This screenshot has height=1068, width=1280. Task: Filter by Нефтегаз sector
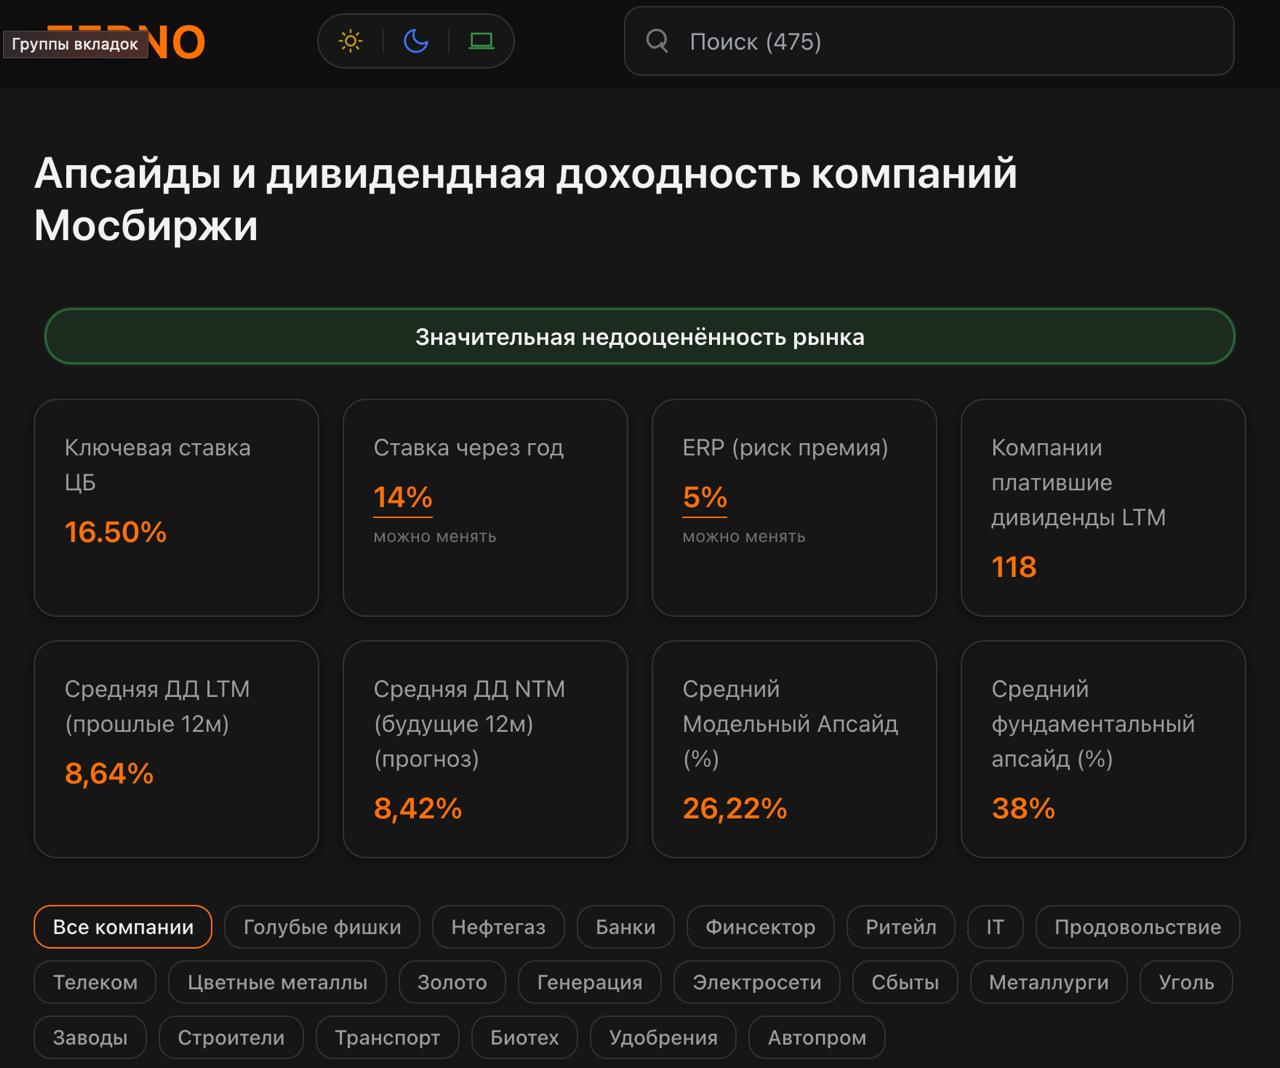tap(498, 927)
